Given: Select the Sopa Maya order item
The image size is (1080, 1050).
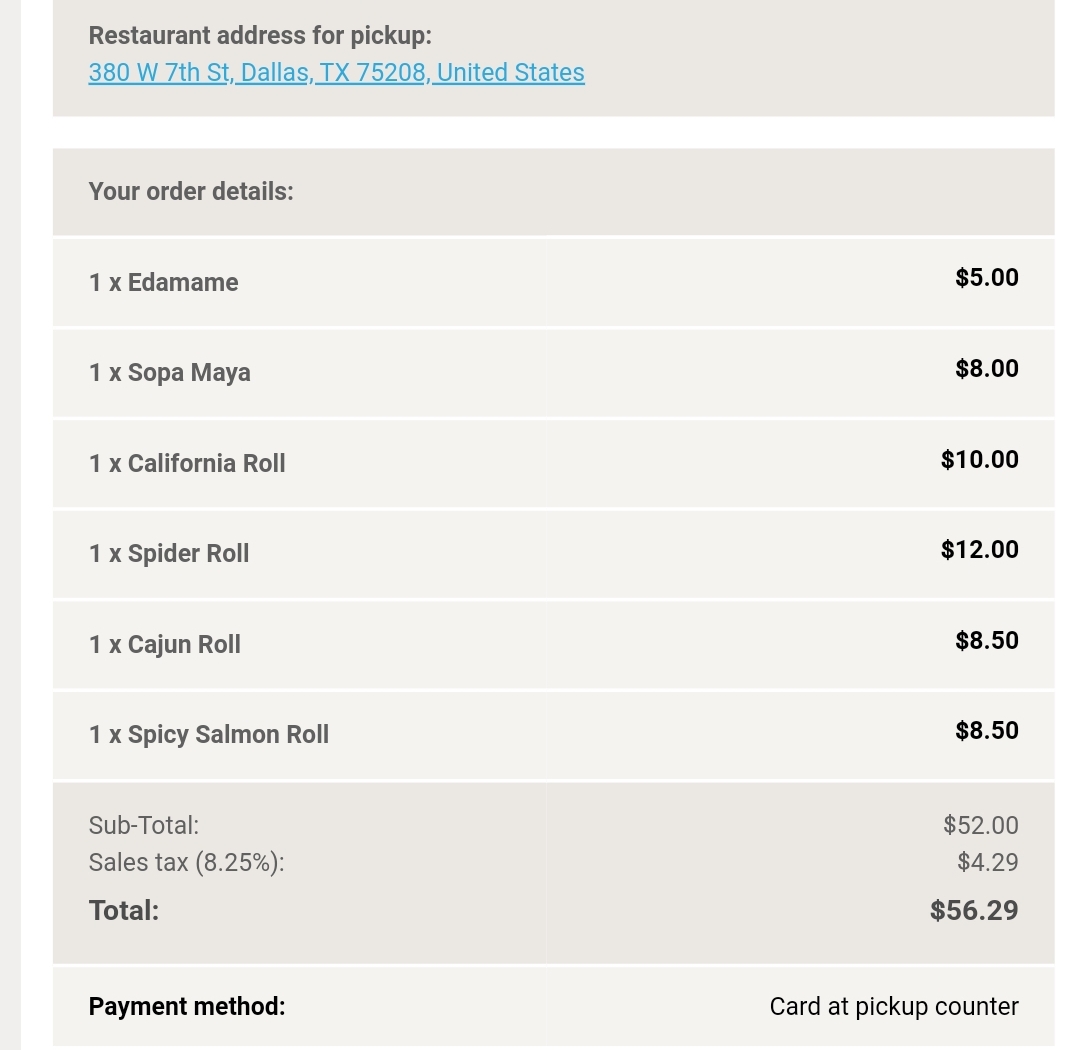Looking at the screenshot, I should pos(169,372).
